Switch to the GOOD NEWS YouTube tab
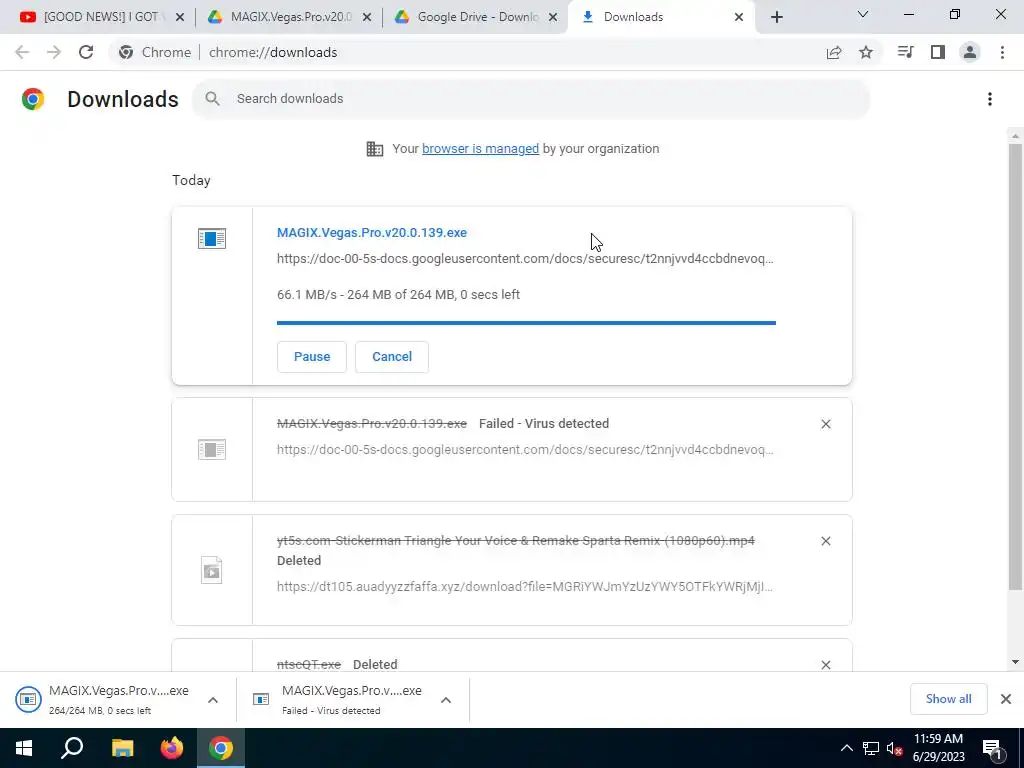Viewport: 1024px width, 768px height. click(x=101, y=17)
